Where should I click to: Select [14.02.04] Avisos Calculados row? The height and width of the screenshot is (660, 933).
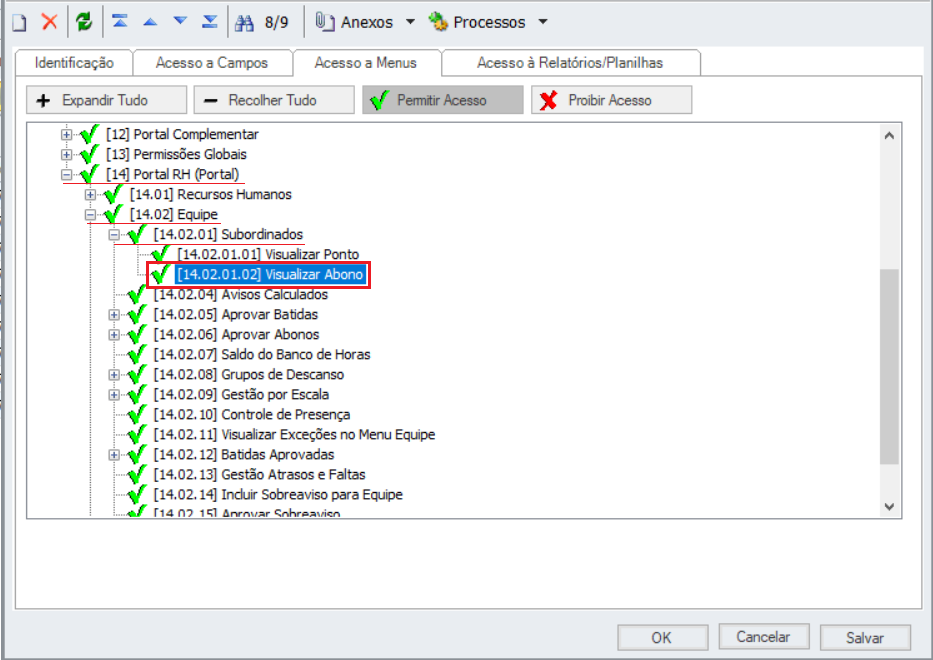(x=241, y=295)
